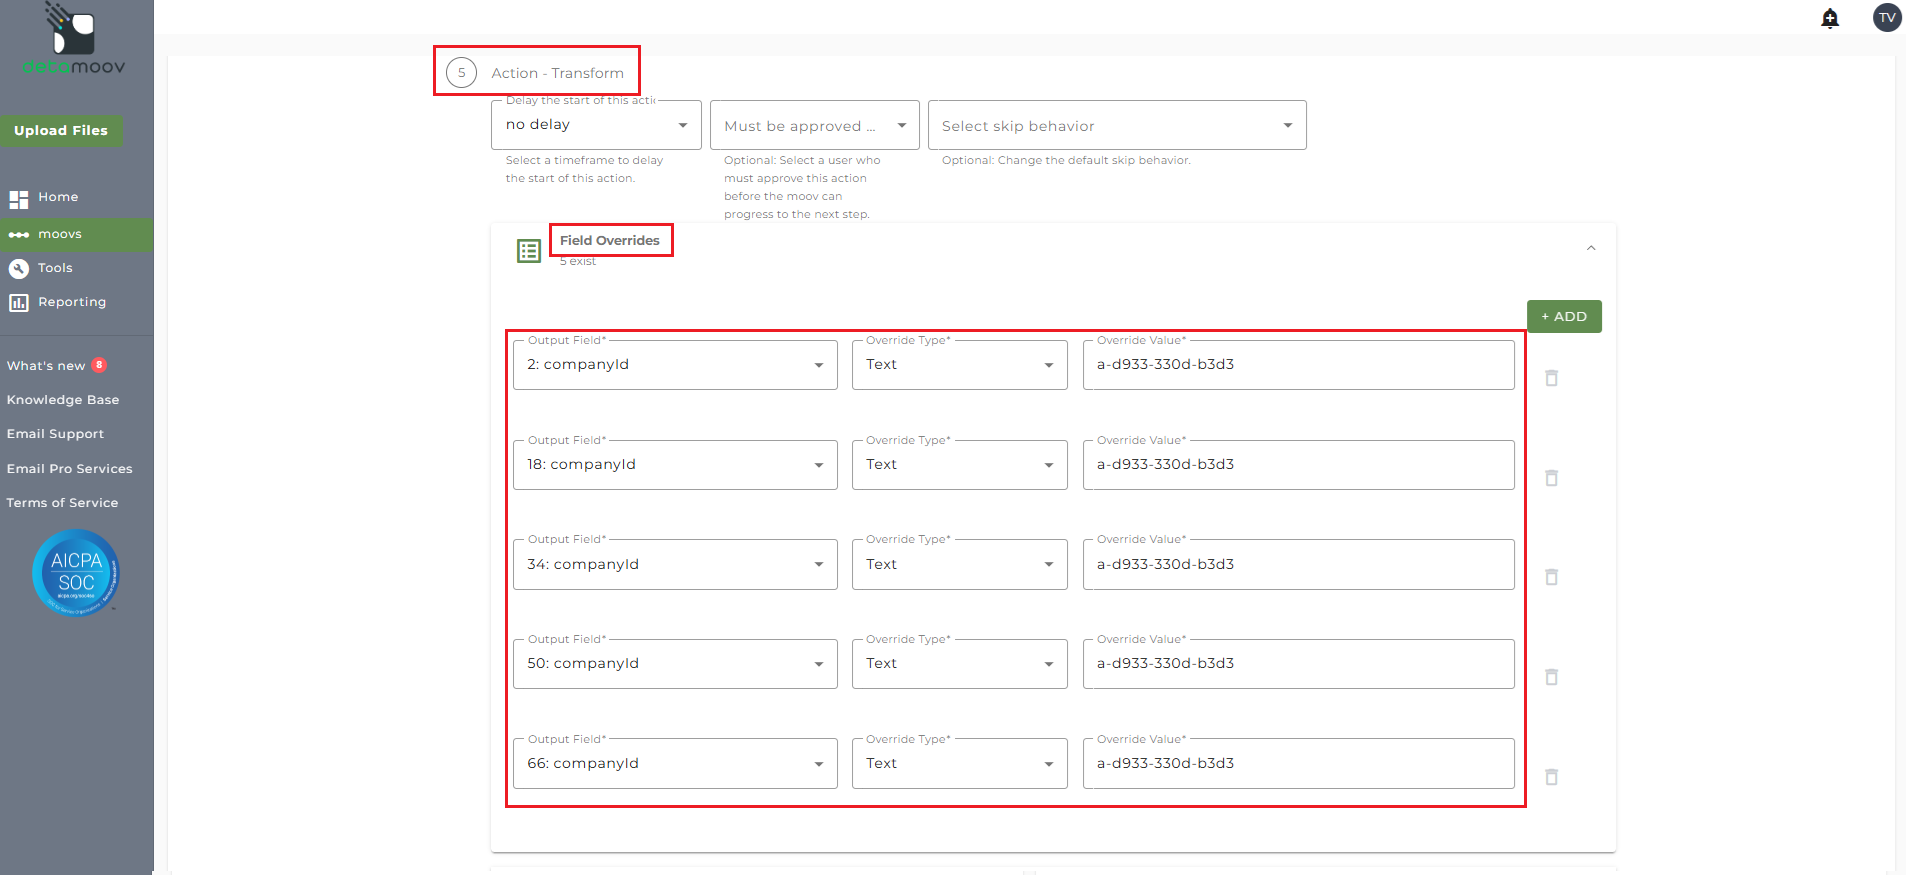Delete the 2: companyId override row

[x=1551, y=378]
